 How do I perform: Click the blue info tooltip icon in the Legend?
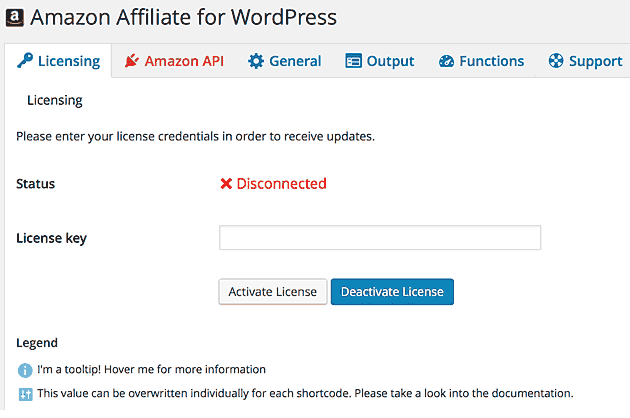tap(25, 370)
